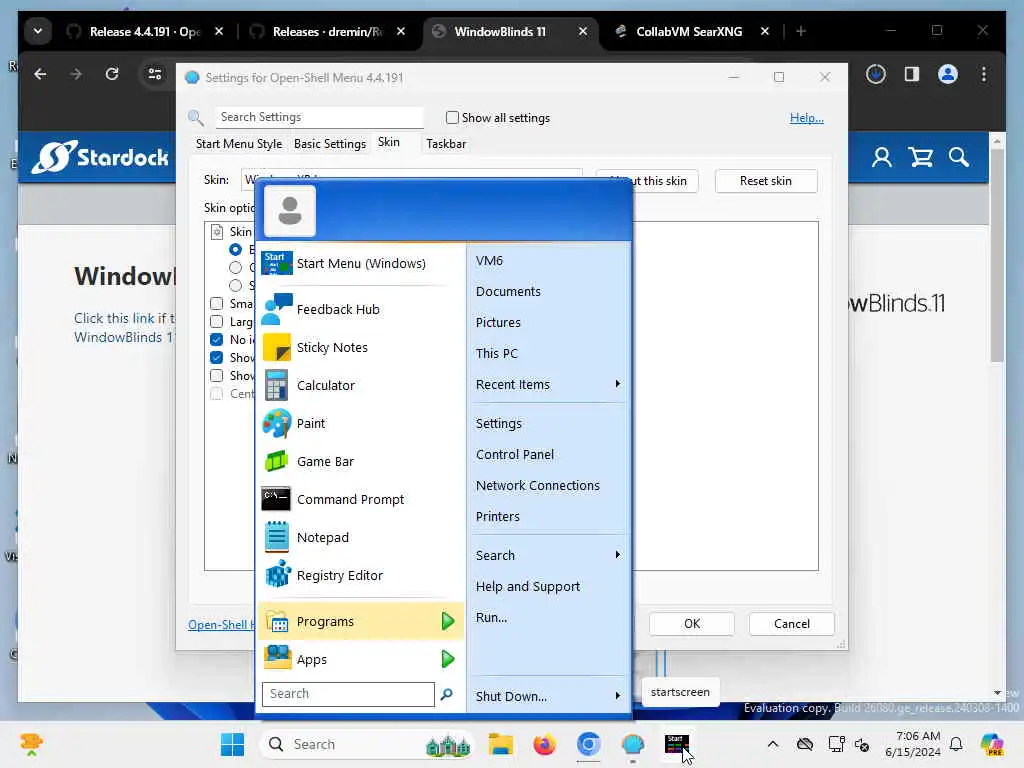Click Open-Shell homepage link

click(221, 624)
